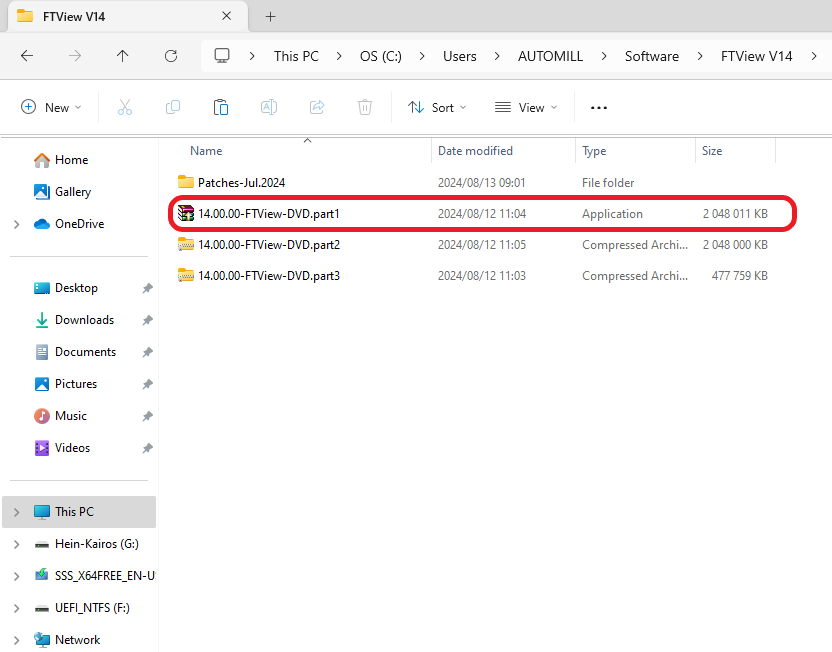Open the View layout dropdown
832x652 pixels.
(526, 108)
